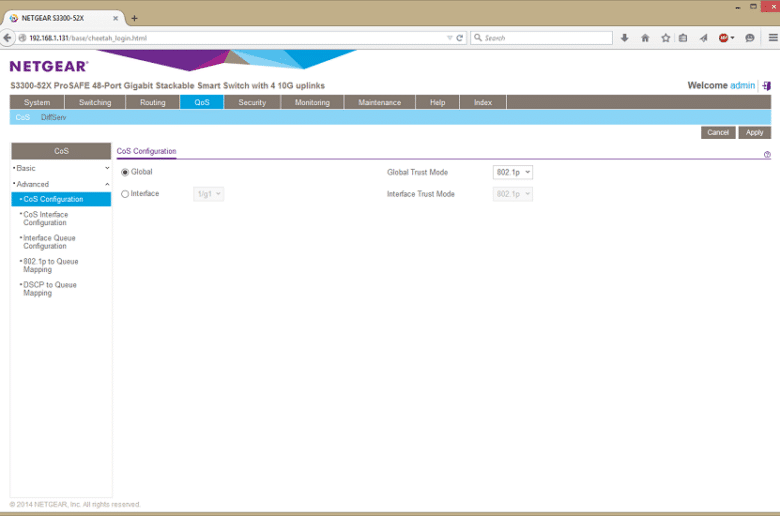Reload the page with the refresh icon
The image size is (780, 516).
coord(460,38)
